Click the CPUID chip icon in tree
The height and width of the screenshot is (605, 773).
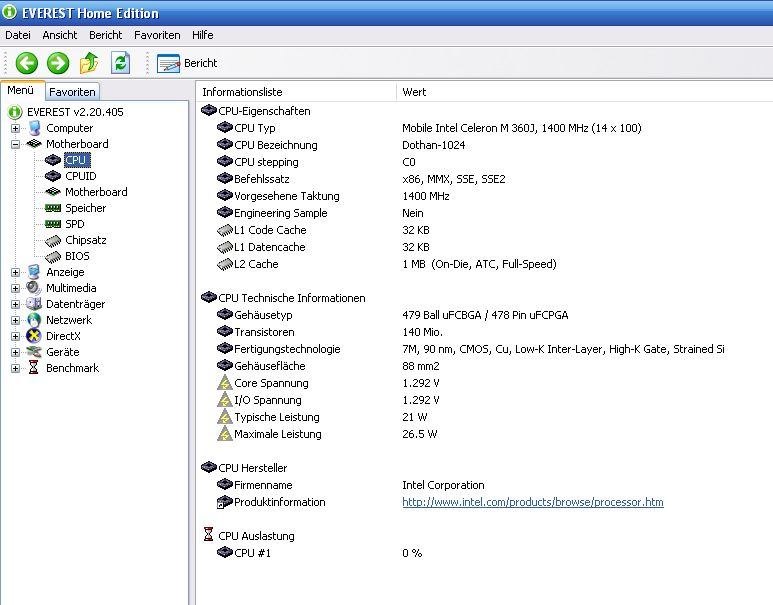click(53, 176)
